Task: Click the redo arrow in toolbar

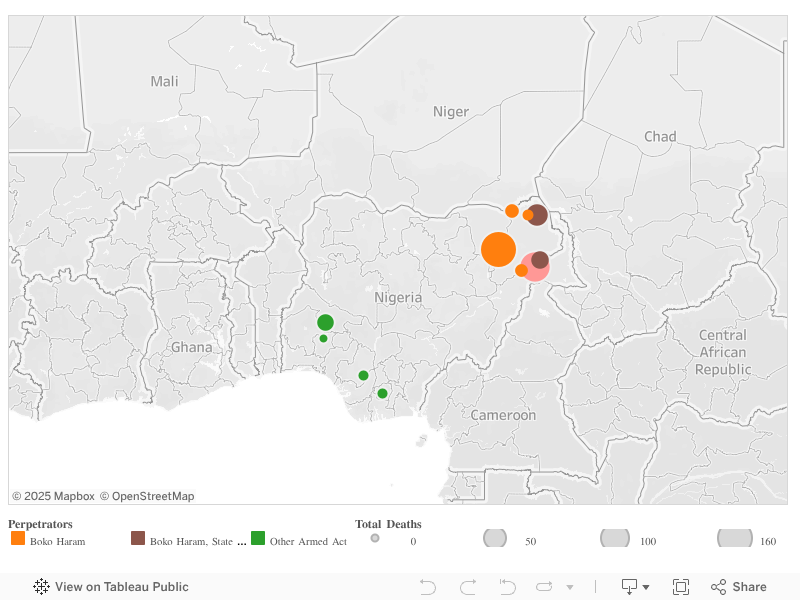Action: pos(468,587)
